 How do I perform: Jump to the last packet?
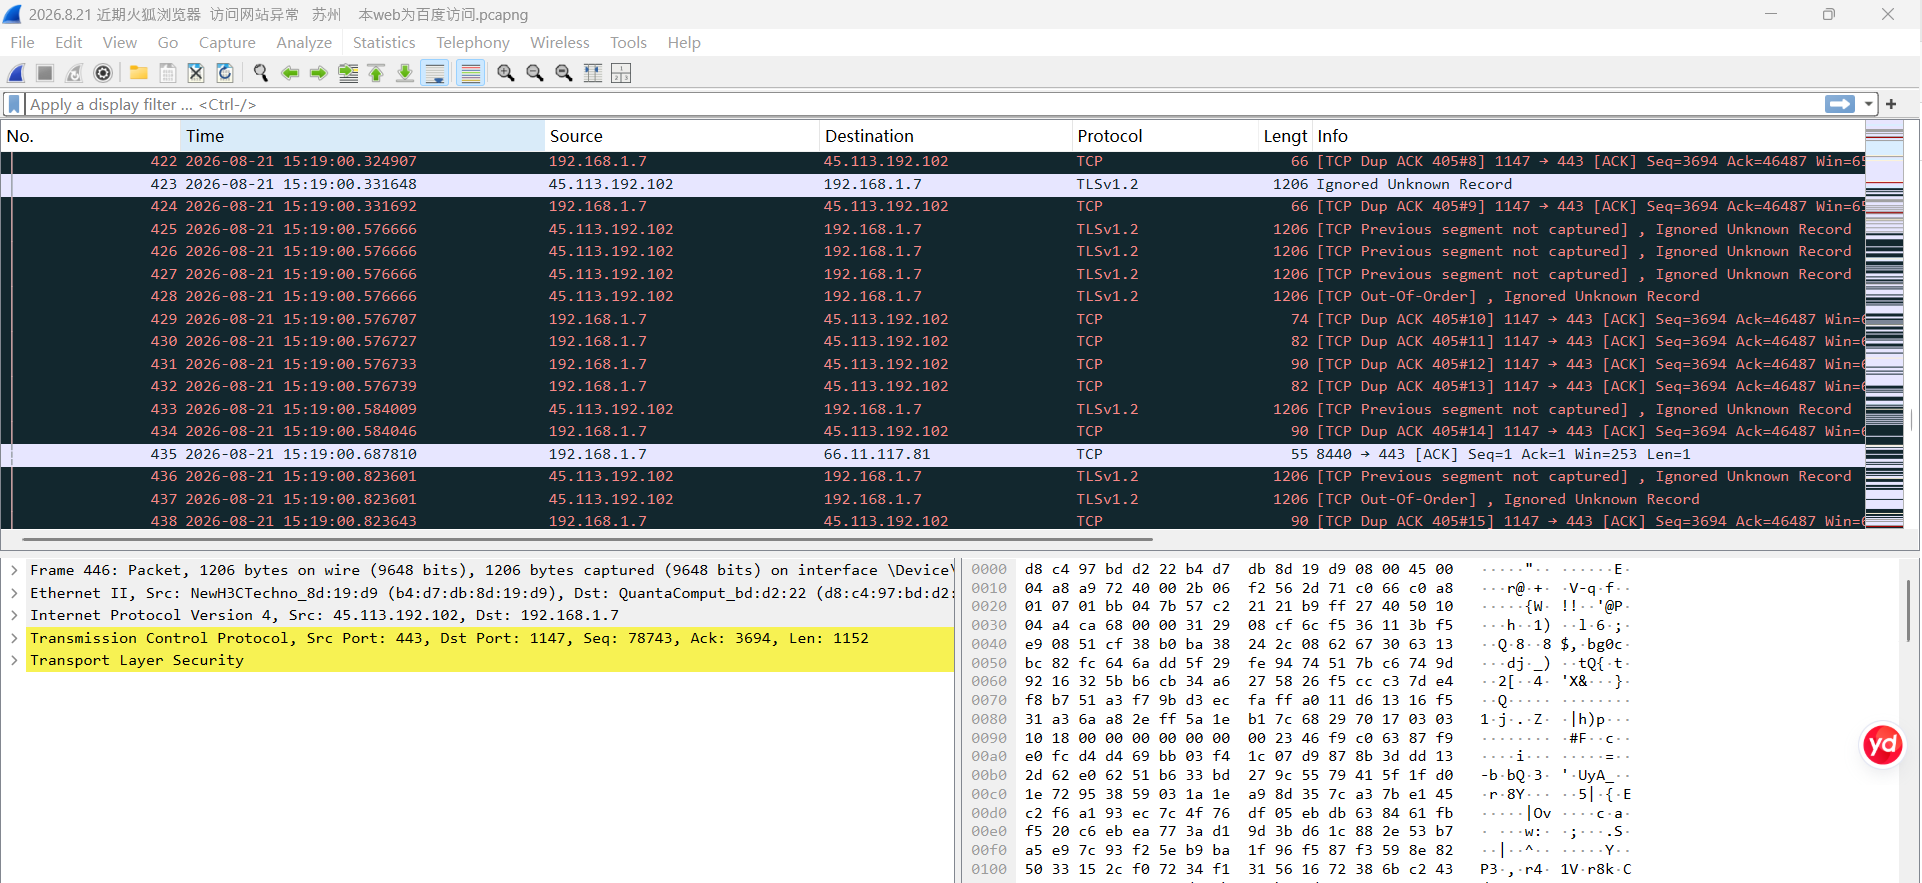point(405,73)
